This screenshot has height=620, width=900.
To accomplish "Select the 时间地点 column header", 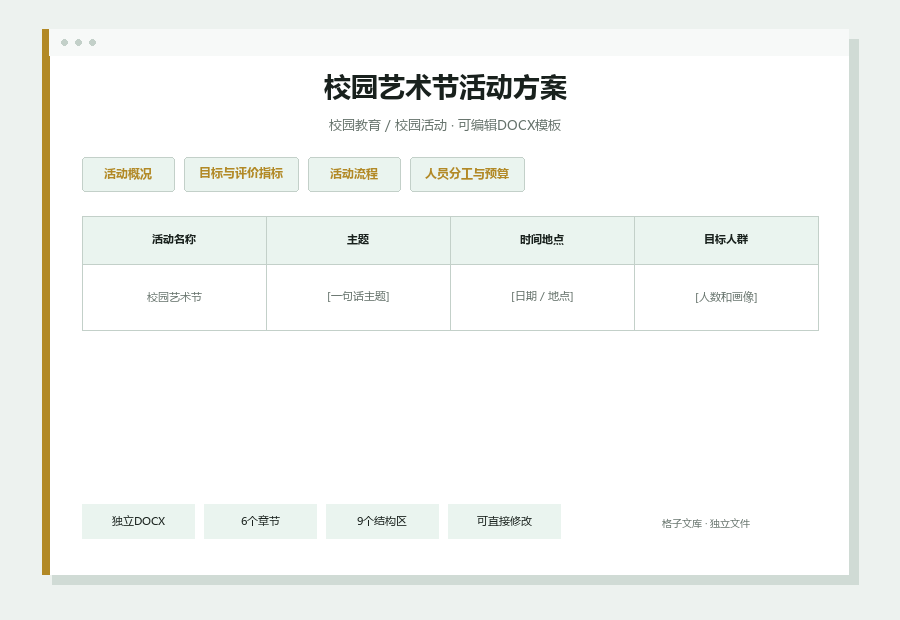I will (x=542, y=240).
